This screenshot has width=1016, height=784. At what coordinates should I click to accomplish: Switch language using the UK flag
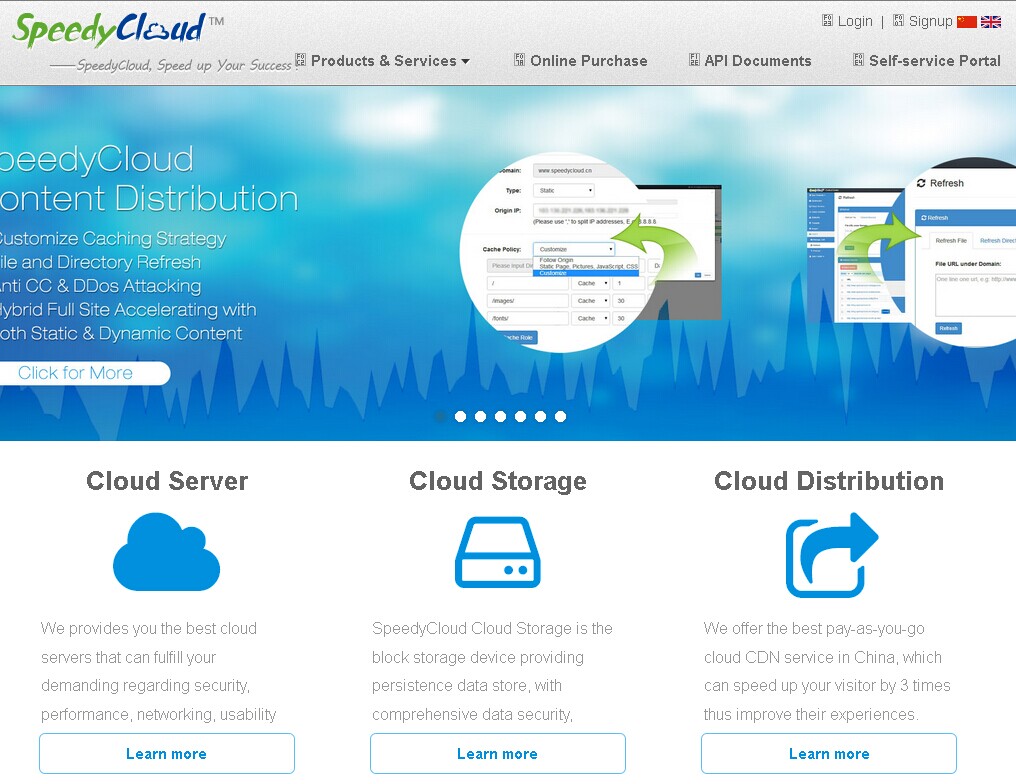coord(991,22)
